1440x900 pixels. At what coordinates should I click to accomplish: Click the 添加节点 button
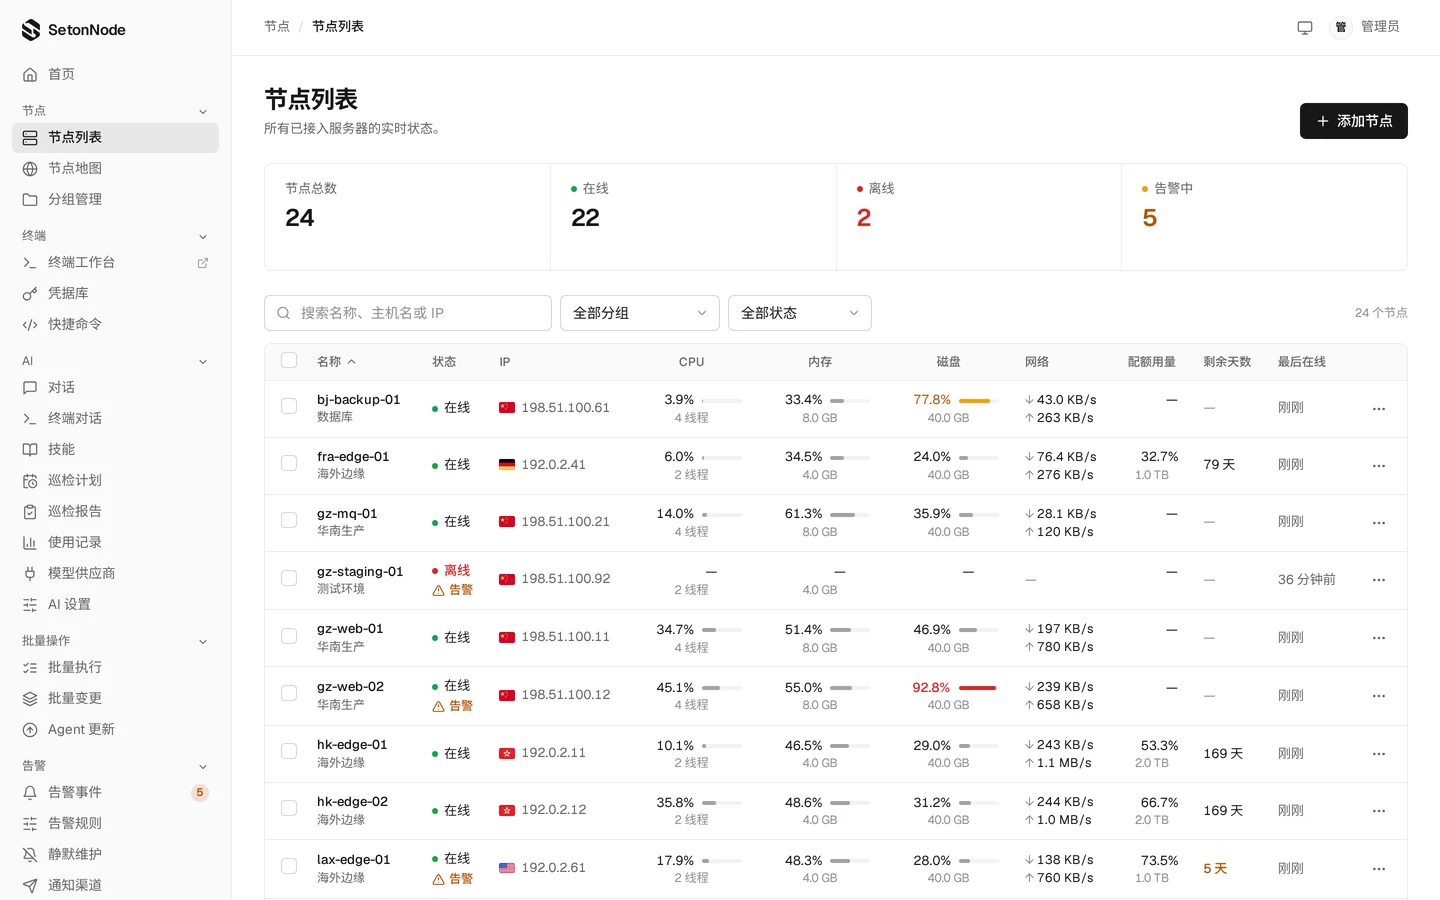click(1354, 121)
